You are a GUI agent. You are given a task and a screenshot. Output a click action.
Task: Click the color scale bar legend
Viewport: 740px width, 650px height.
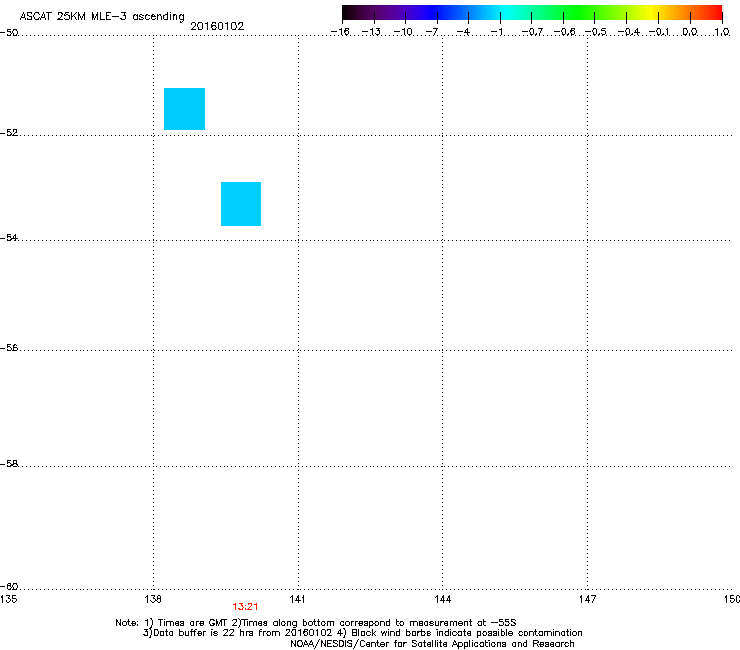click(532, 13)
